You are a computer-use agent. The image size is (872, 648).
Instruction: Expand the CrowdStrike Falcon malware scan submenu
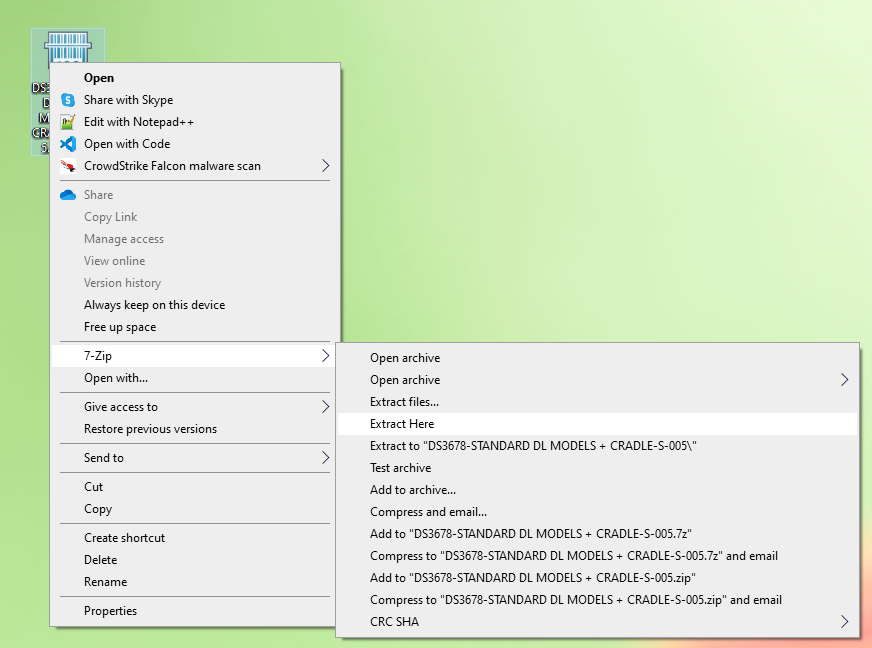tap(326, 166)
